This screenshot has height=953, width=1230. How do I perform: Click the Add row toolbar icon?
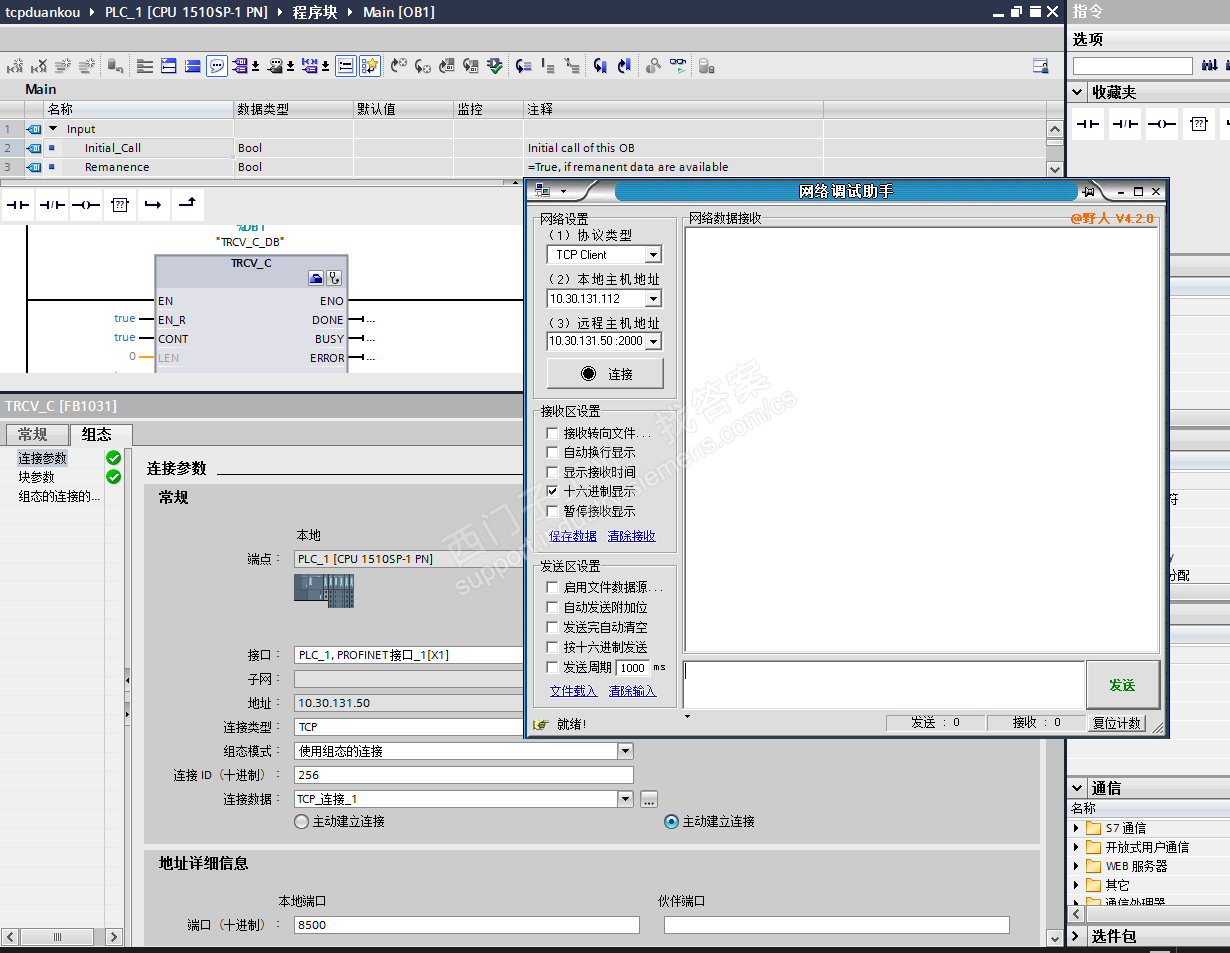click(x=87, y=66)
